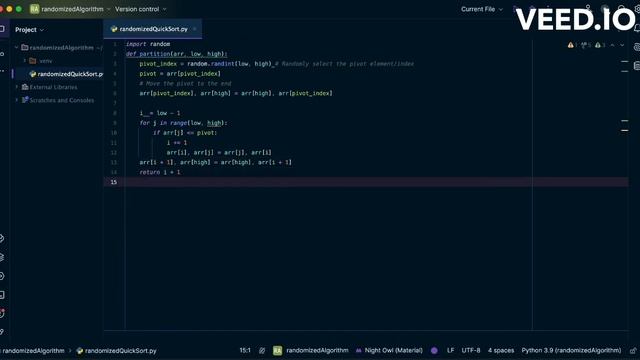
Task: Click the top error stripe marker on scrollbar
Action: coord(624,62)
